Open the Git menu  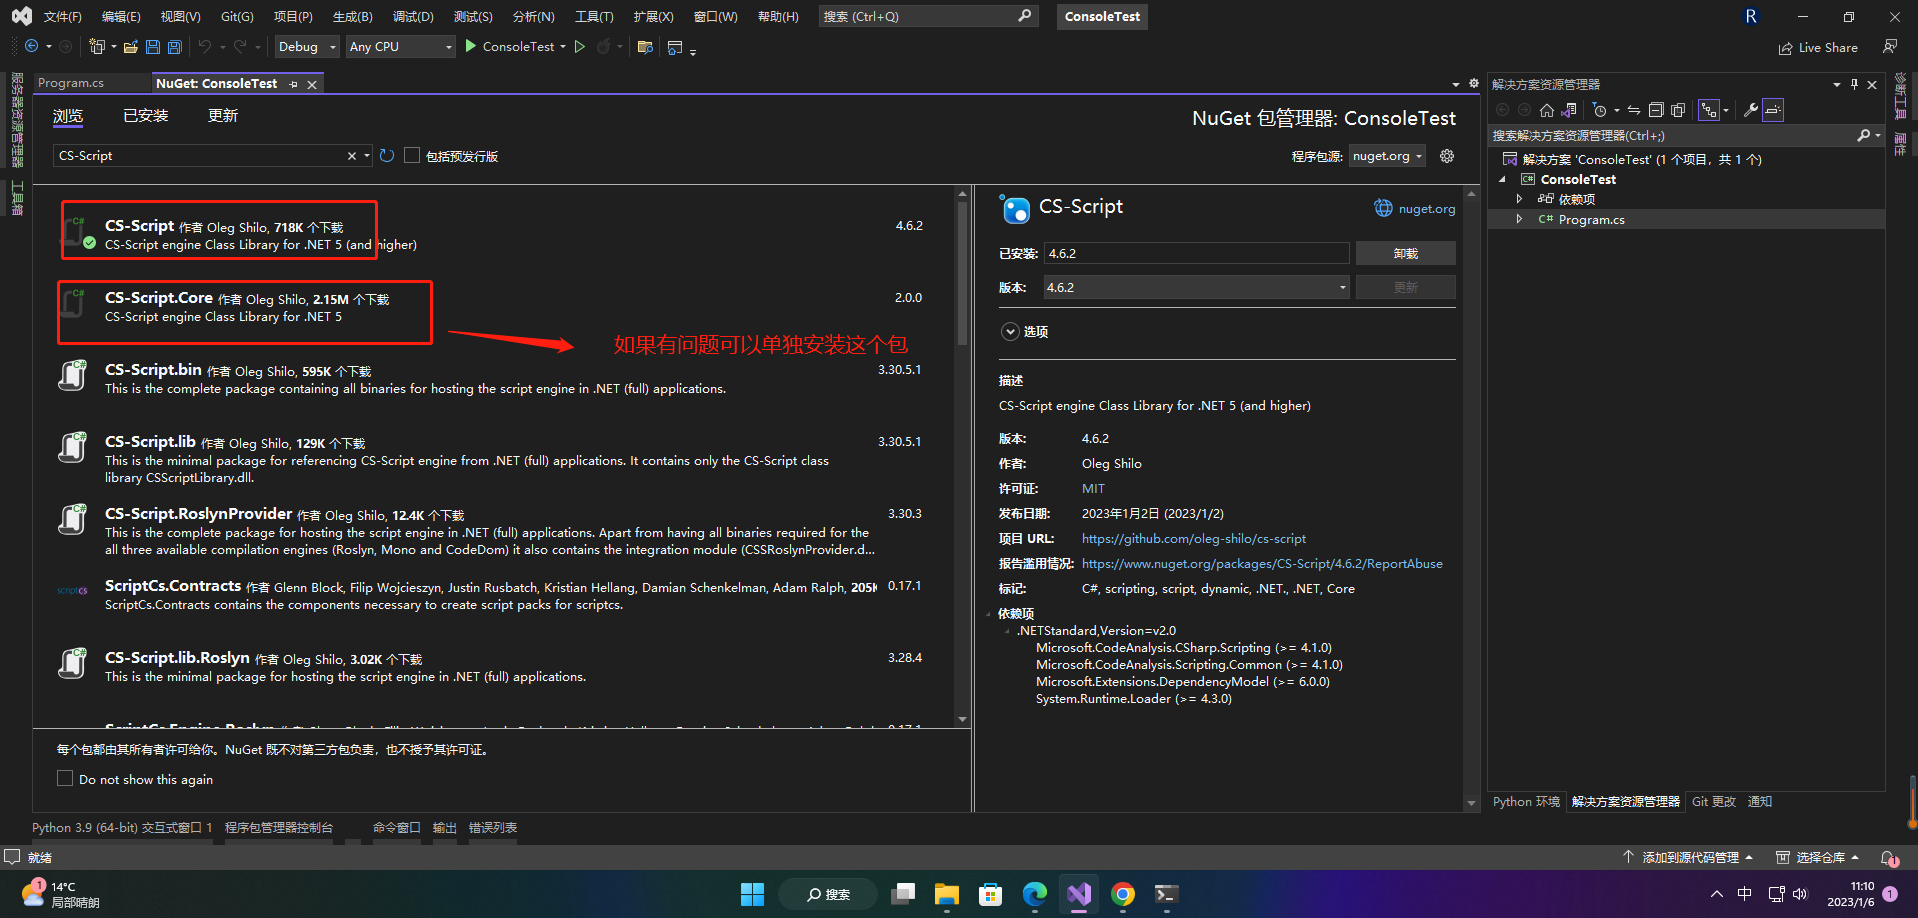[x=237, y=16]
